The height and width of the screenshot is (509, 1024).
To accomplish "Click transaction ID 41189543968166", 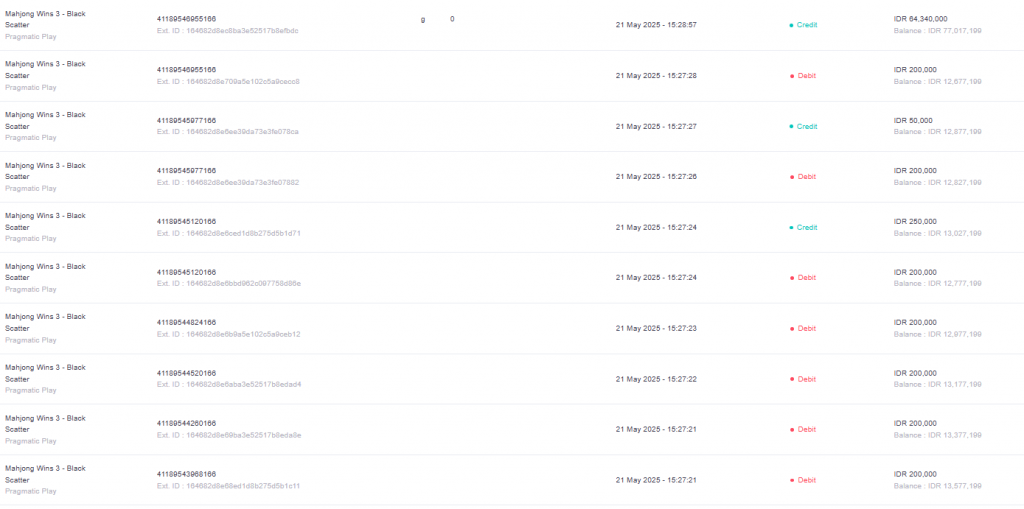I will (x=186, y=474).
